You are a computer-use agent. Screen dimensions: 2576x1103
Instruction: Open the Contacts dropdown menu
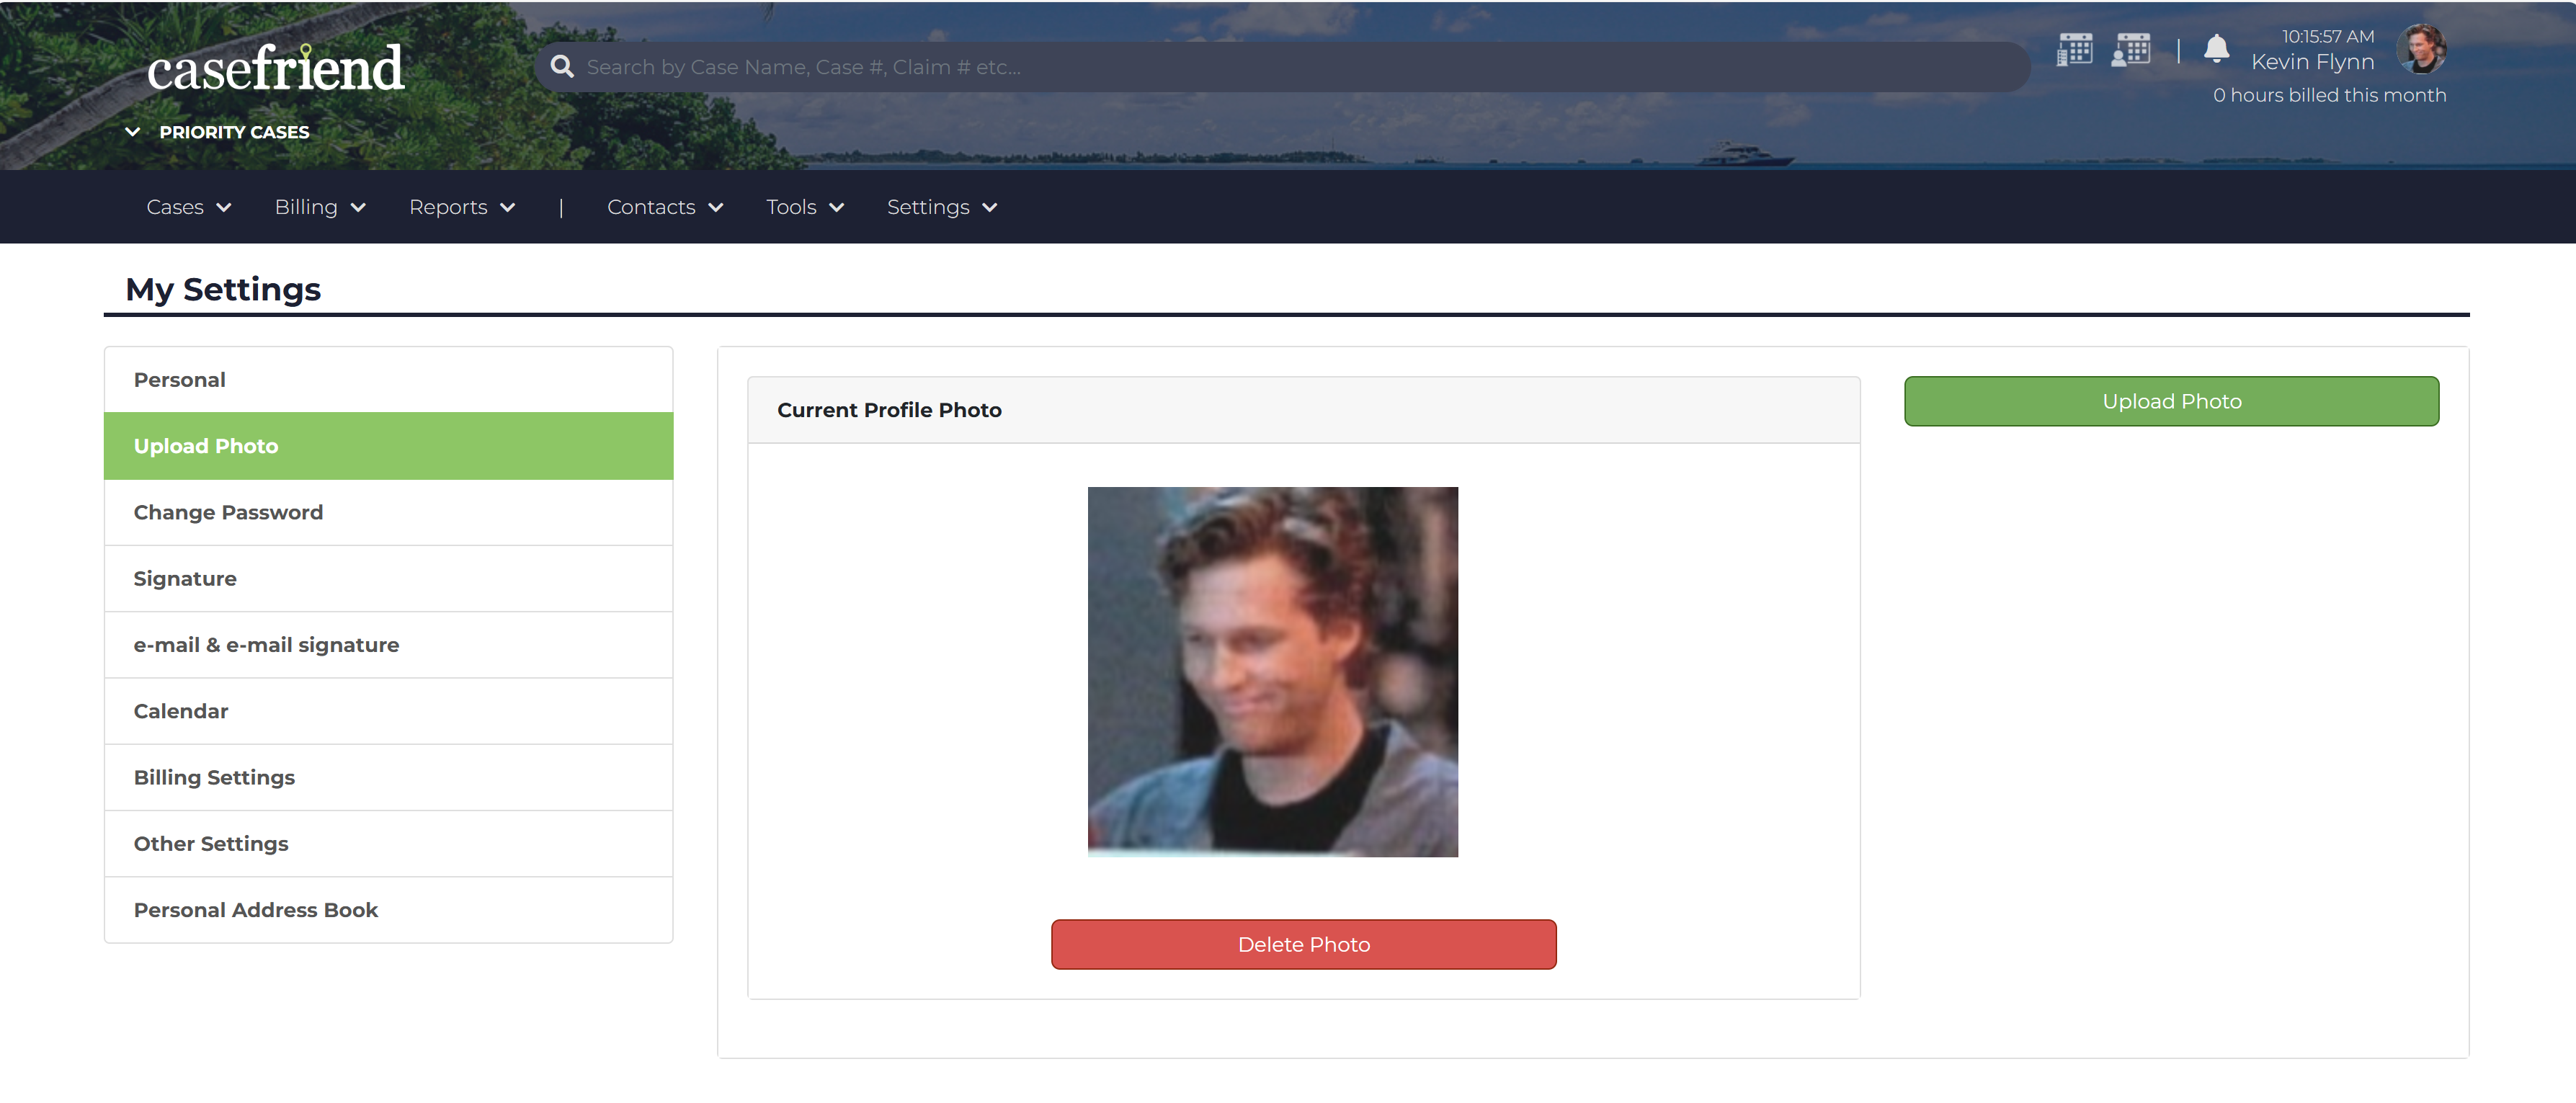(665, 207)
